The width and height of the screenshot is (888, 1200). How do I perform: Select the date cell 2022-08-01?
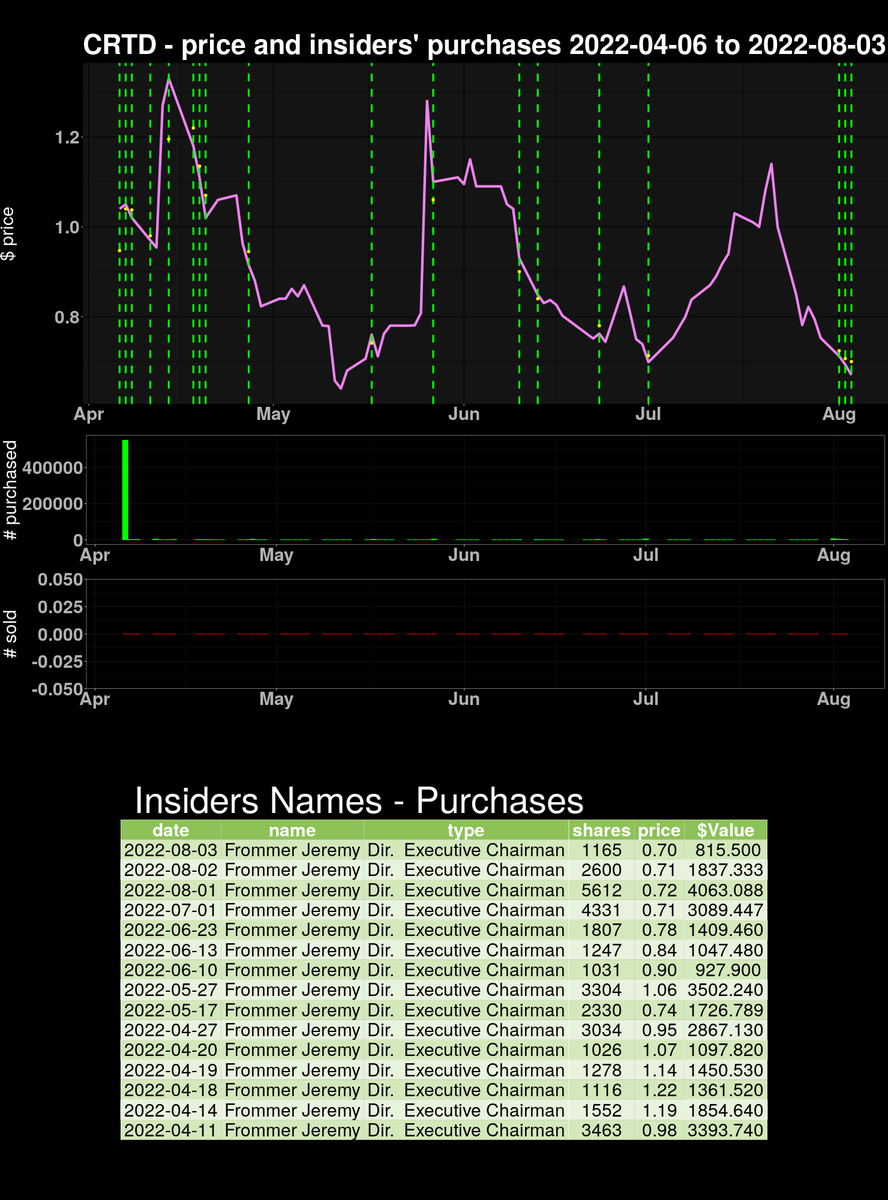pyautogui.click(x=171, y=890)
